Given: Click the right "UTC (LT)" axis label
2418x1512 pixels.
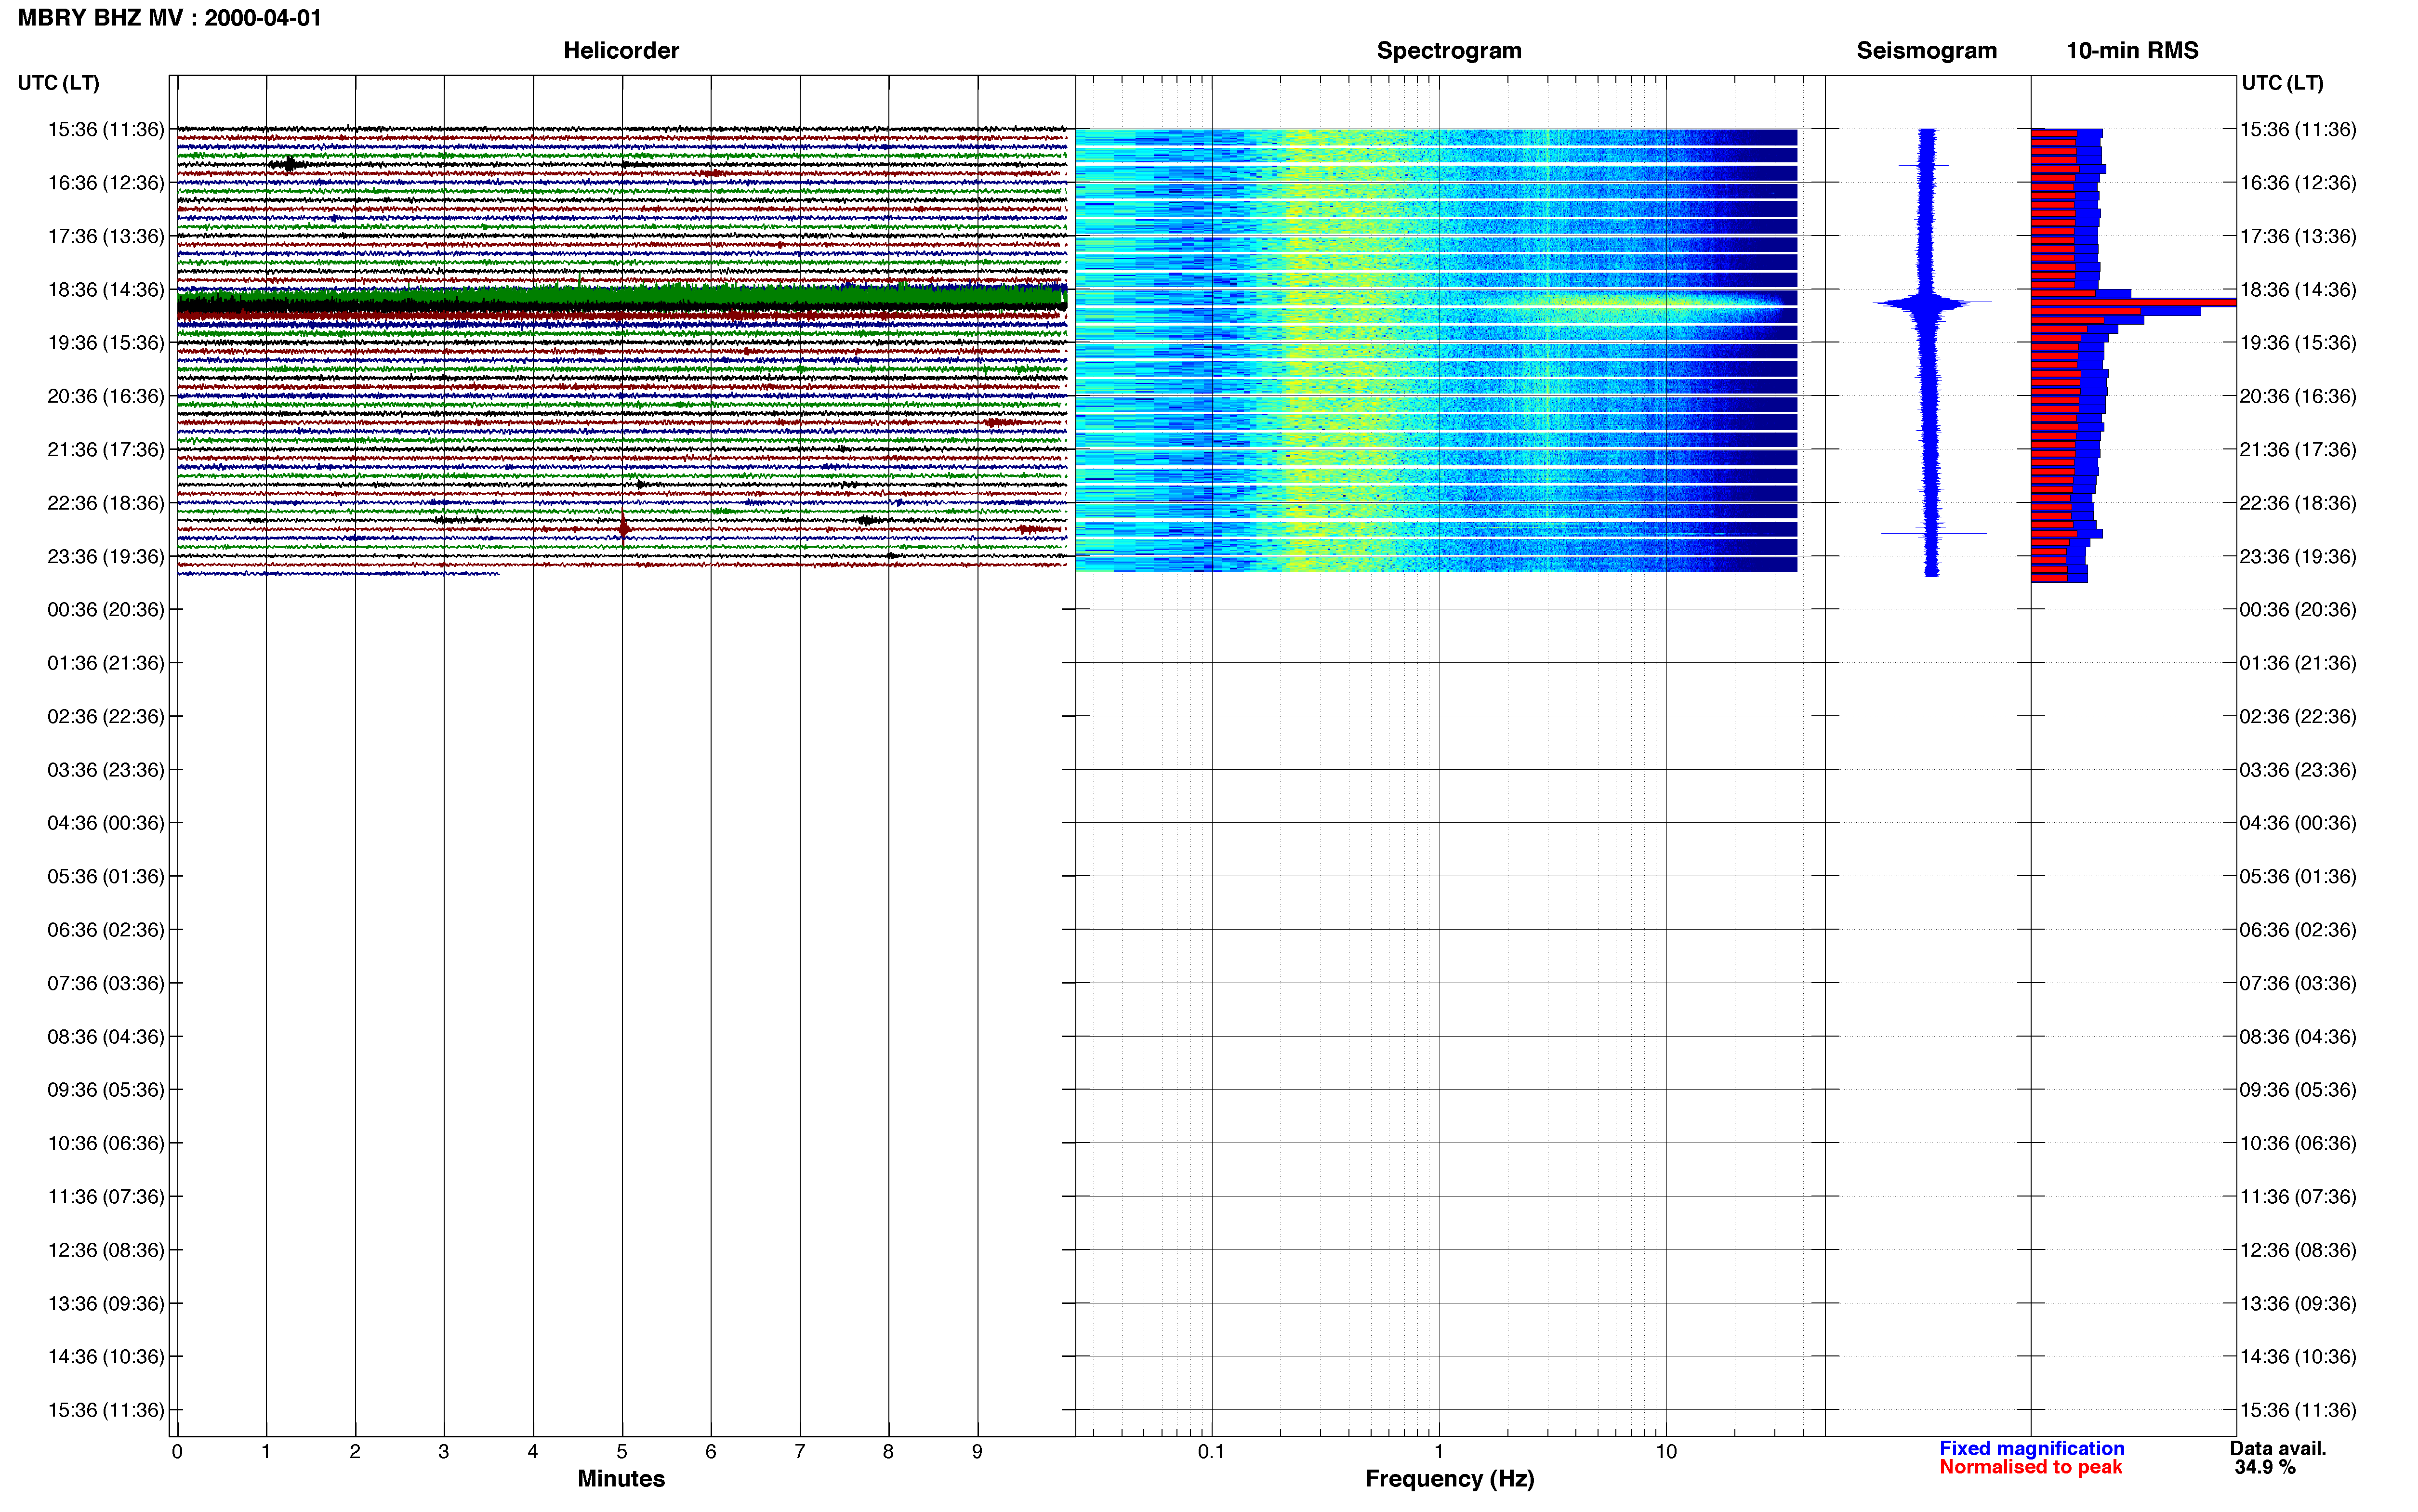Looking at the screenshot, I should coord(2283,83).
